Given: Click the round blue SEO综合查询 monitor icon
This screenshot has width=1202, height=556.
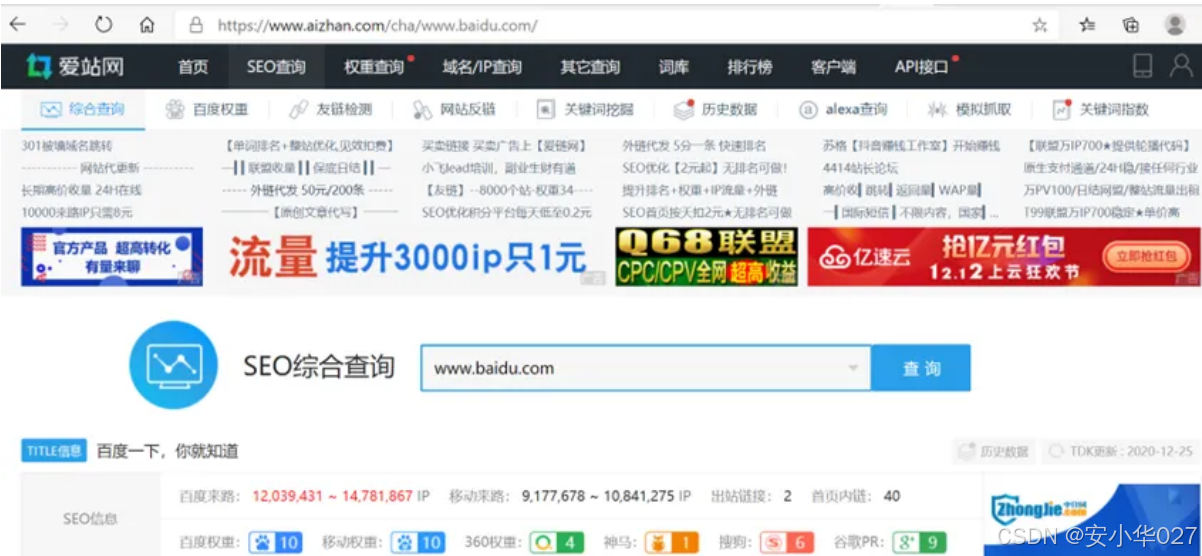Looking at the screenshot, I should [175, 366].
